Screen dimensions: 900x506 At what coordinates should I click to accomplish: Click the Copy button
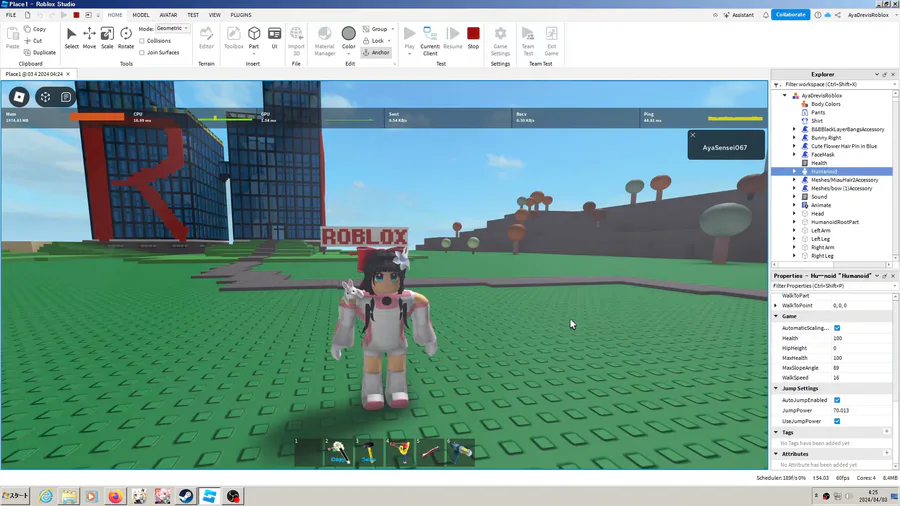[x=35, y=29]
